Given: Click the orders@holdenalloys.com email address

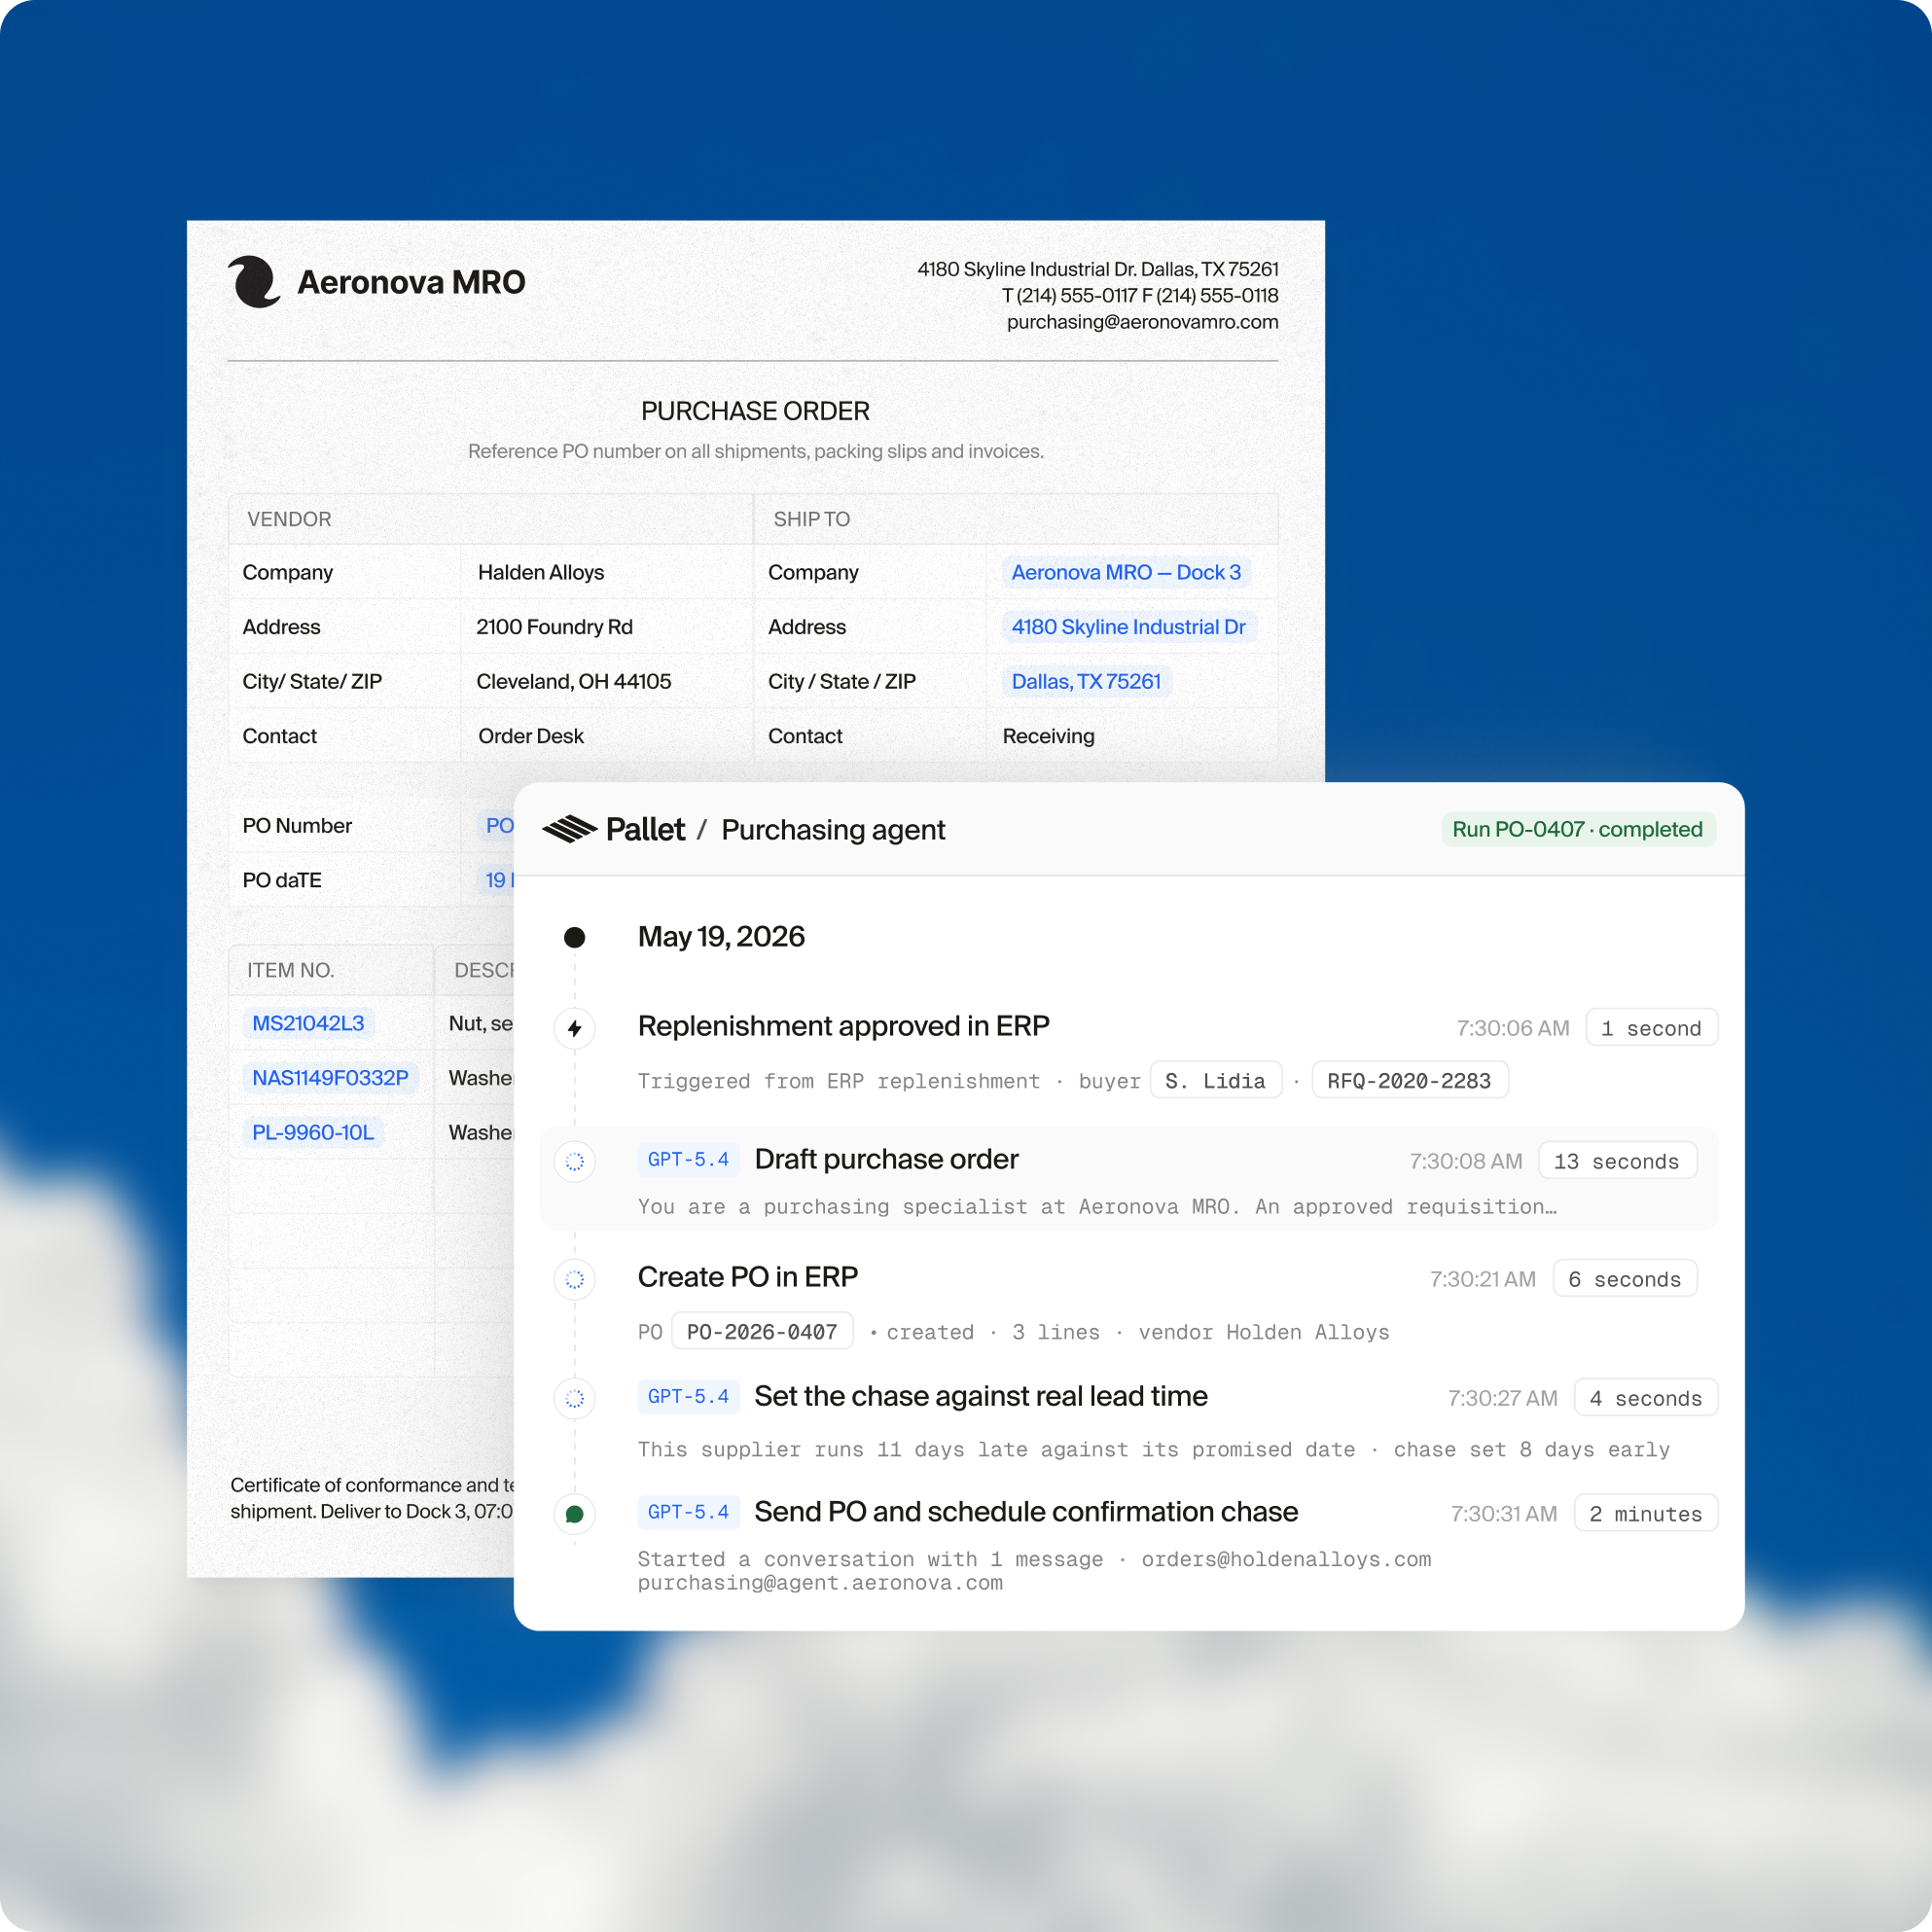Looking at the screenshot, I should pyautogui.click(x=1286, y=1559).
